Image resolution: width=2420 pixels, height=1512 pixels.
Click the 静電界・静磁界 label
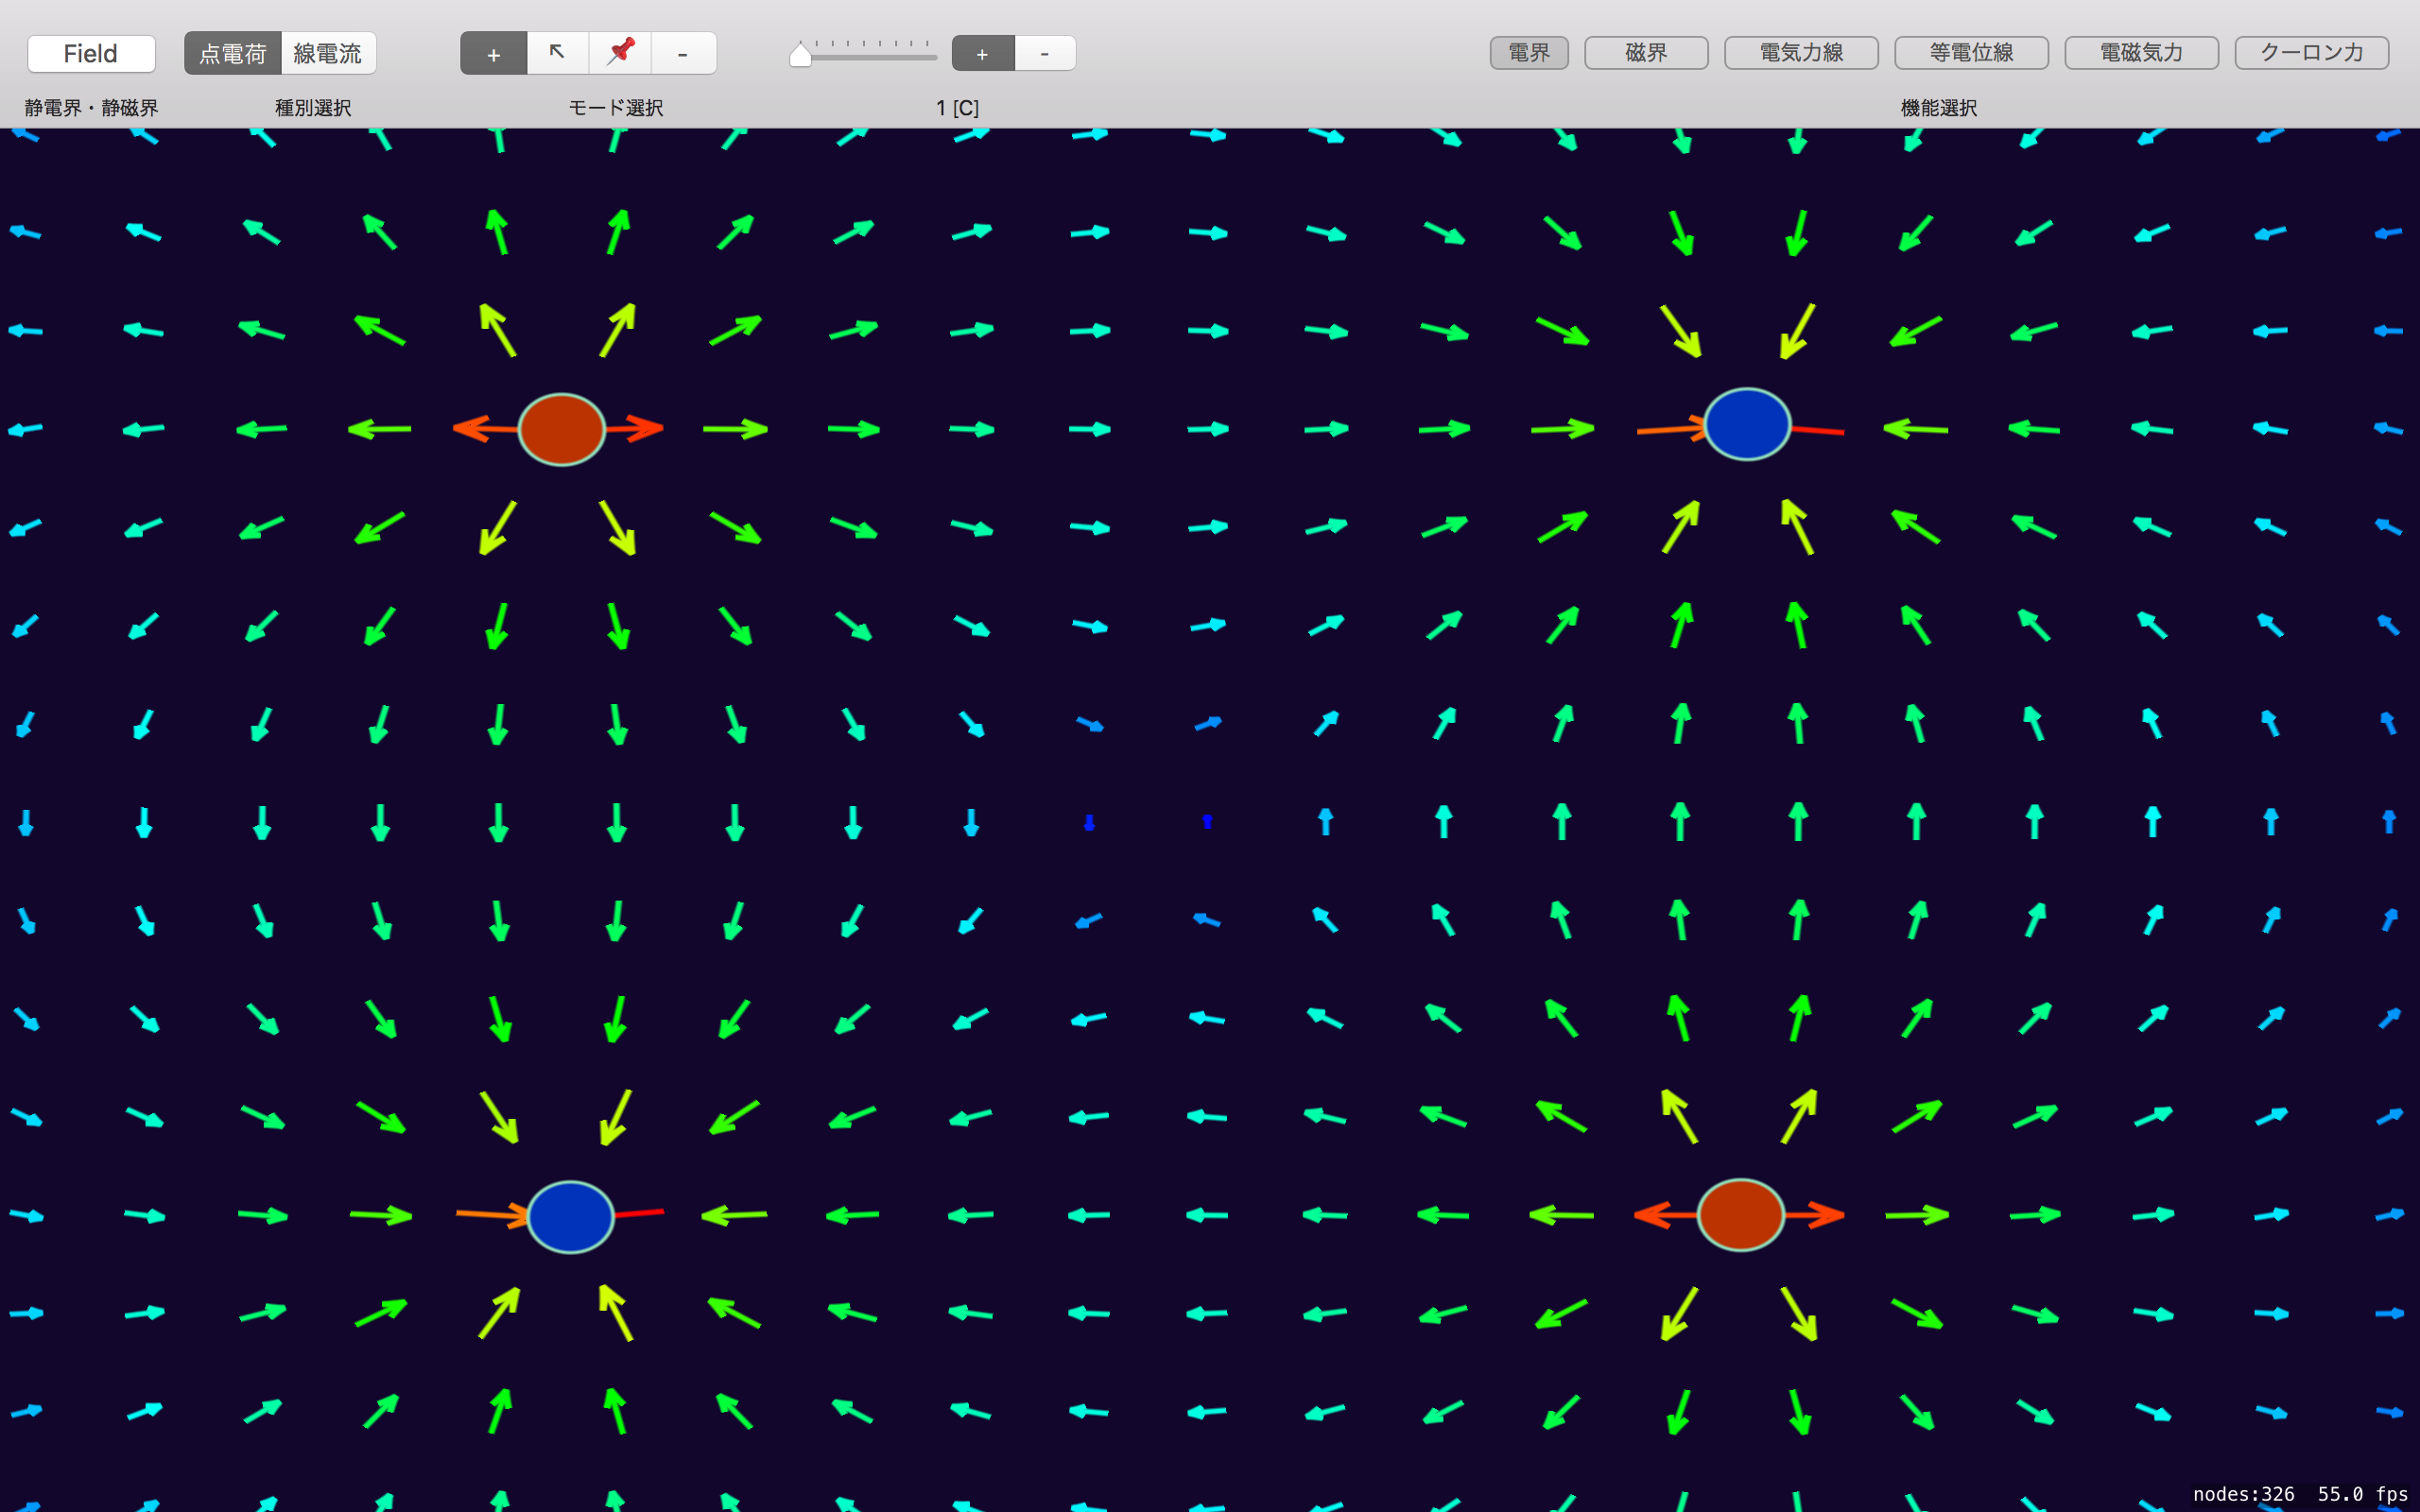pos(91,108)
